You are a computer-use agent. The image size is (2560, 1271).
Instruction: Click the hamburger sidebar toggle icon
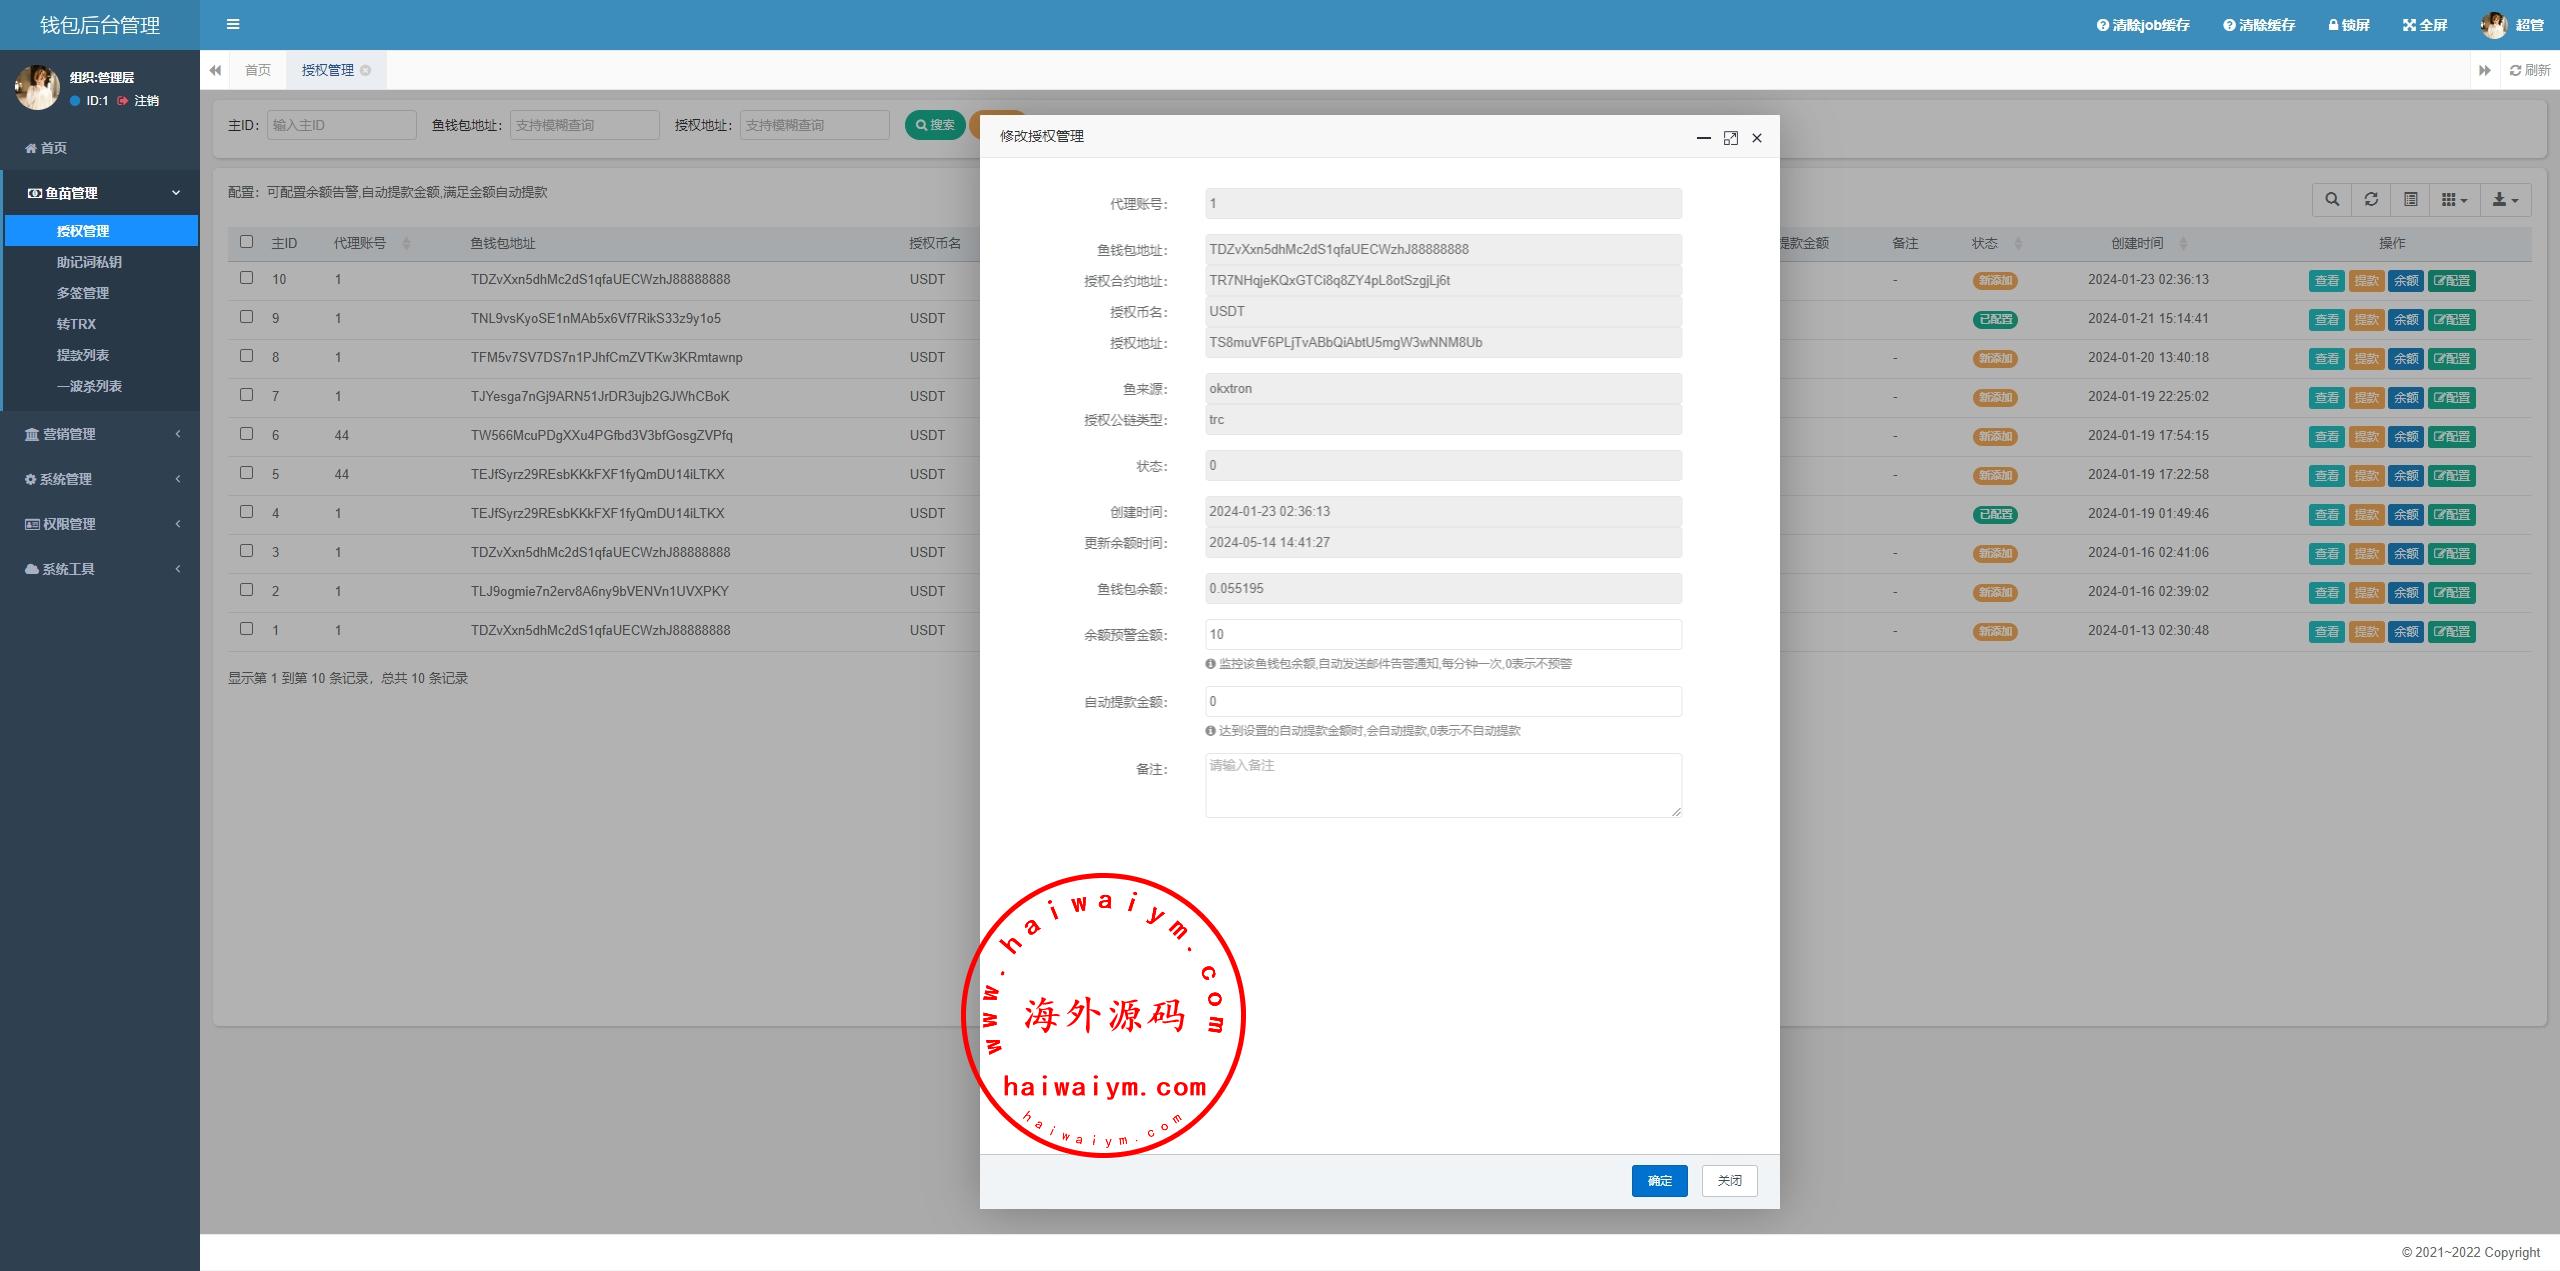coord(233,24)
